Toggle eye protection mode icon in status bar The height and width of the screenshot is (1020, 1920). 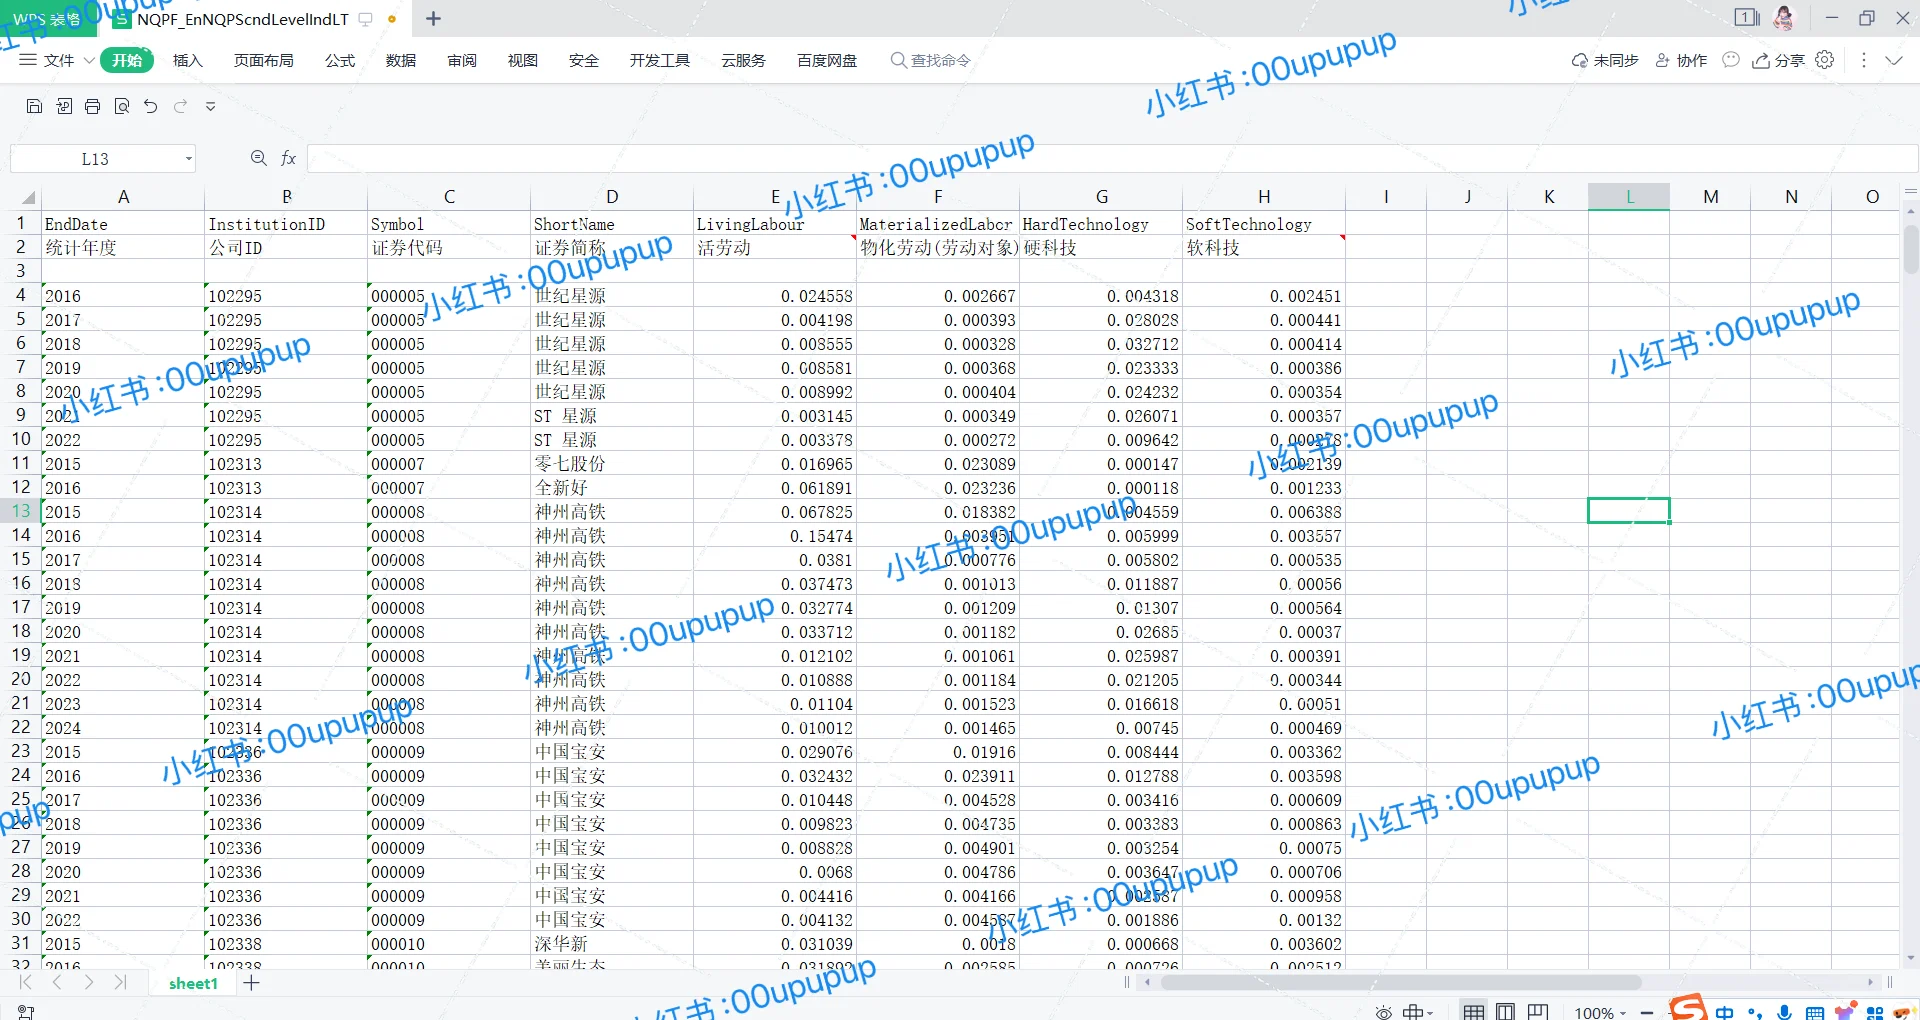click(1384, 1012)
